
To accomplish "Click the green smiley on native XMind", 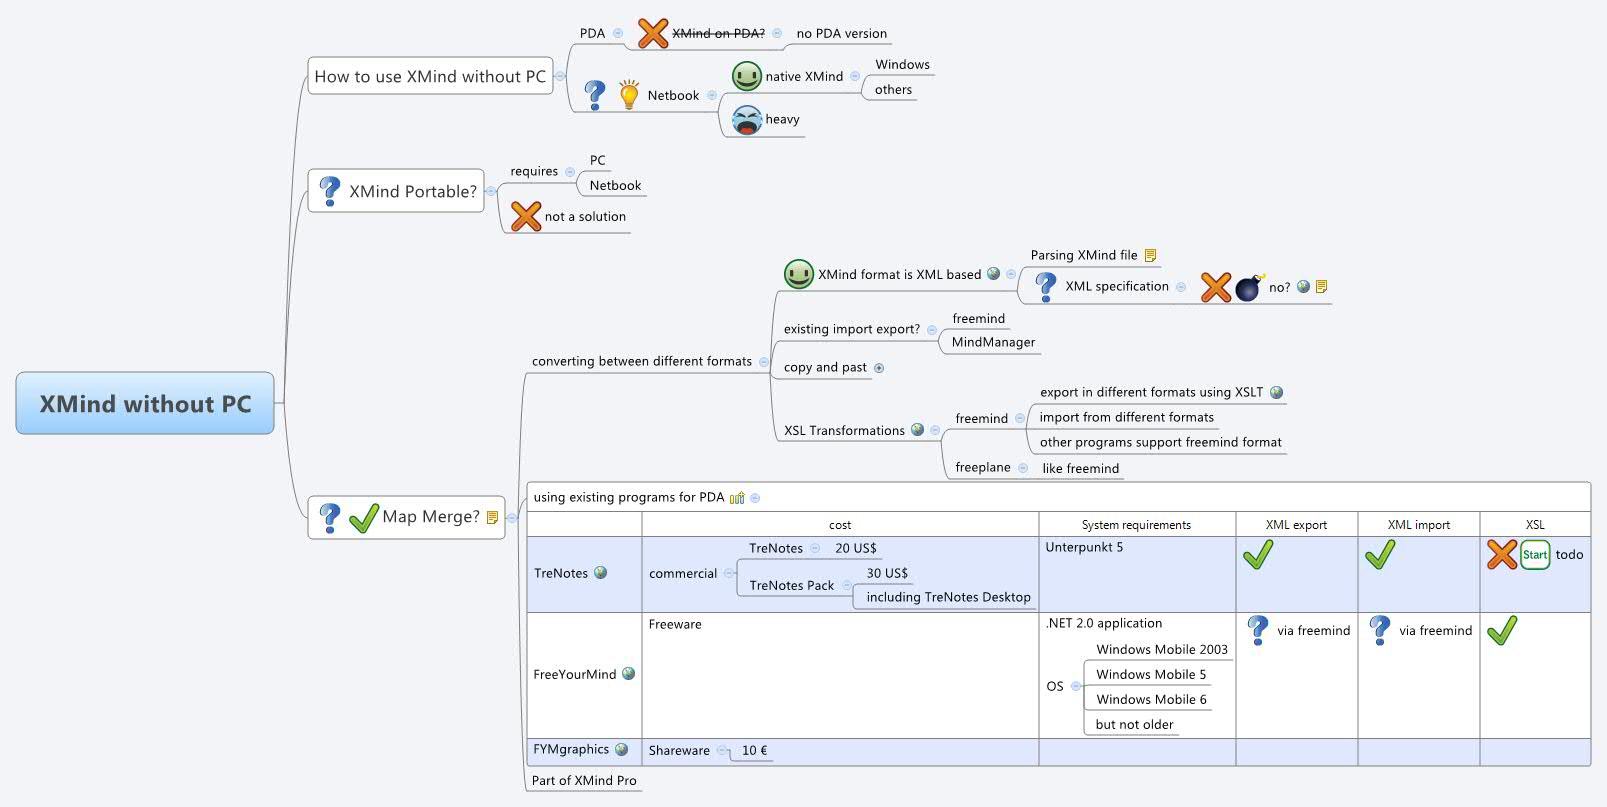I will 747,76.
